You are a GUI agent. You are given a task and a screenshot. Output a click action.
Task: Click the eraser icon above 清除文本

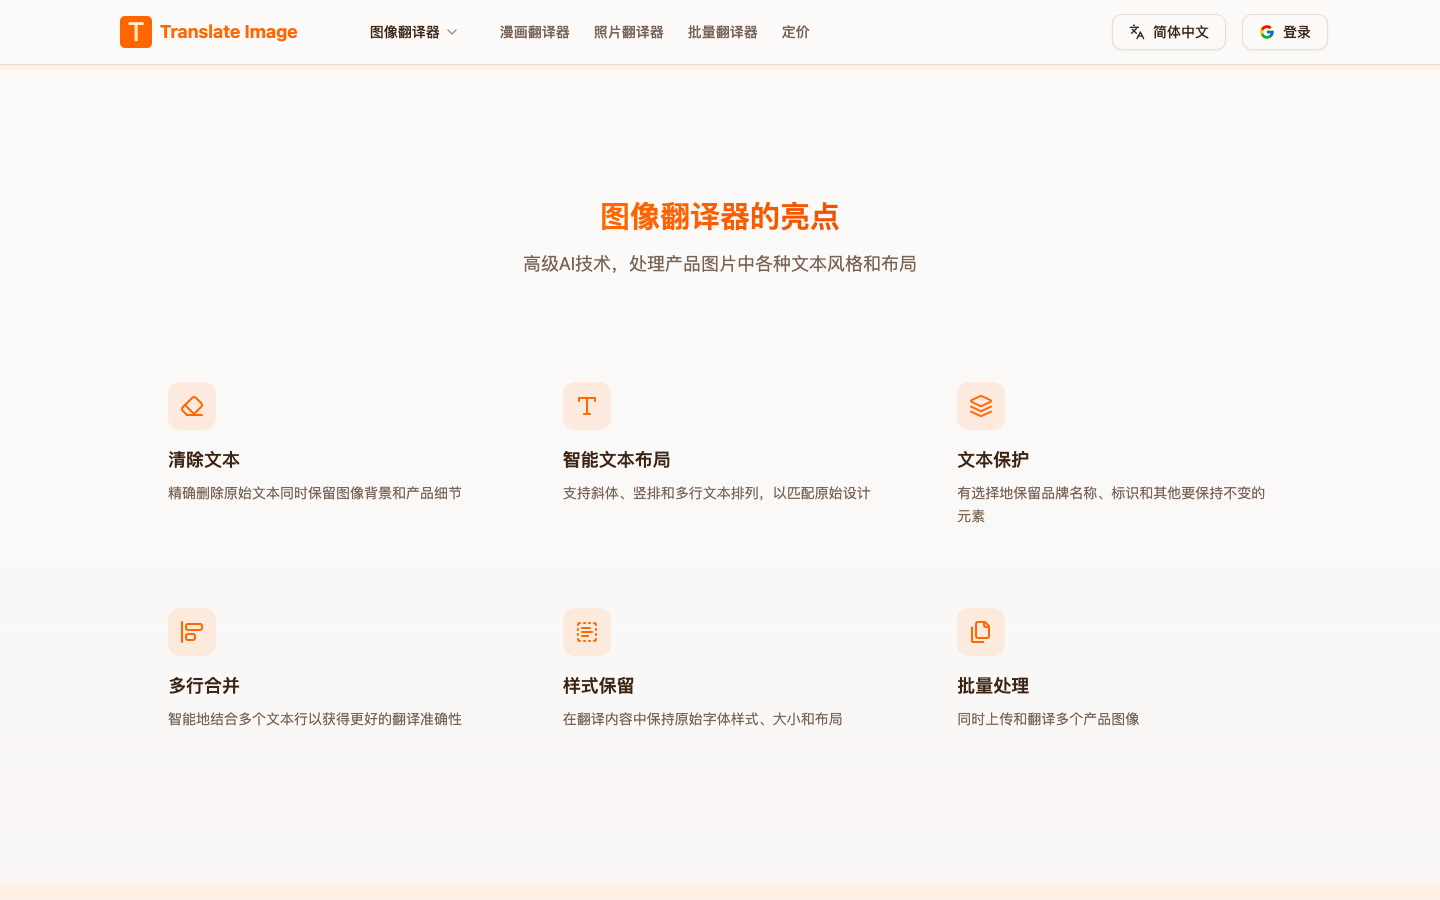coord(192,406)
